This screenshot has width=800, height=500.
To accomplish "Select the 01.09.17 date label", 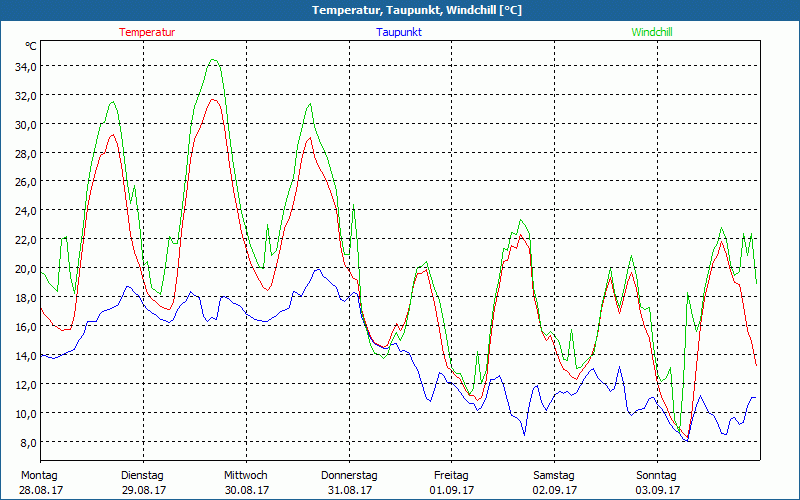I will [452, 490].
